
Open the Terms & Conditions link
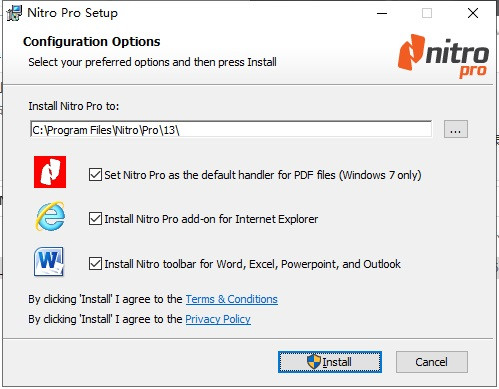[231, 299]
